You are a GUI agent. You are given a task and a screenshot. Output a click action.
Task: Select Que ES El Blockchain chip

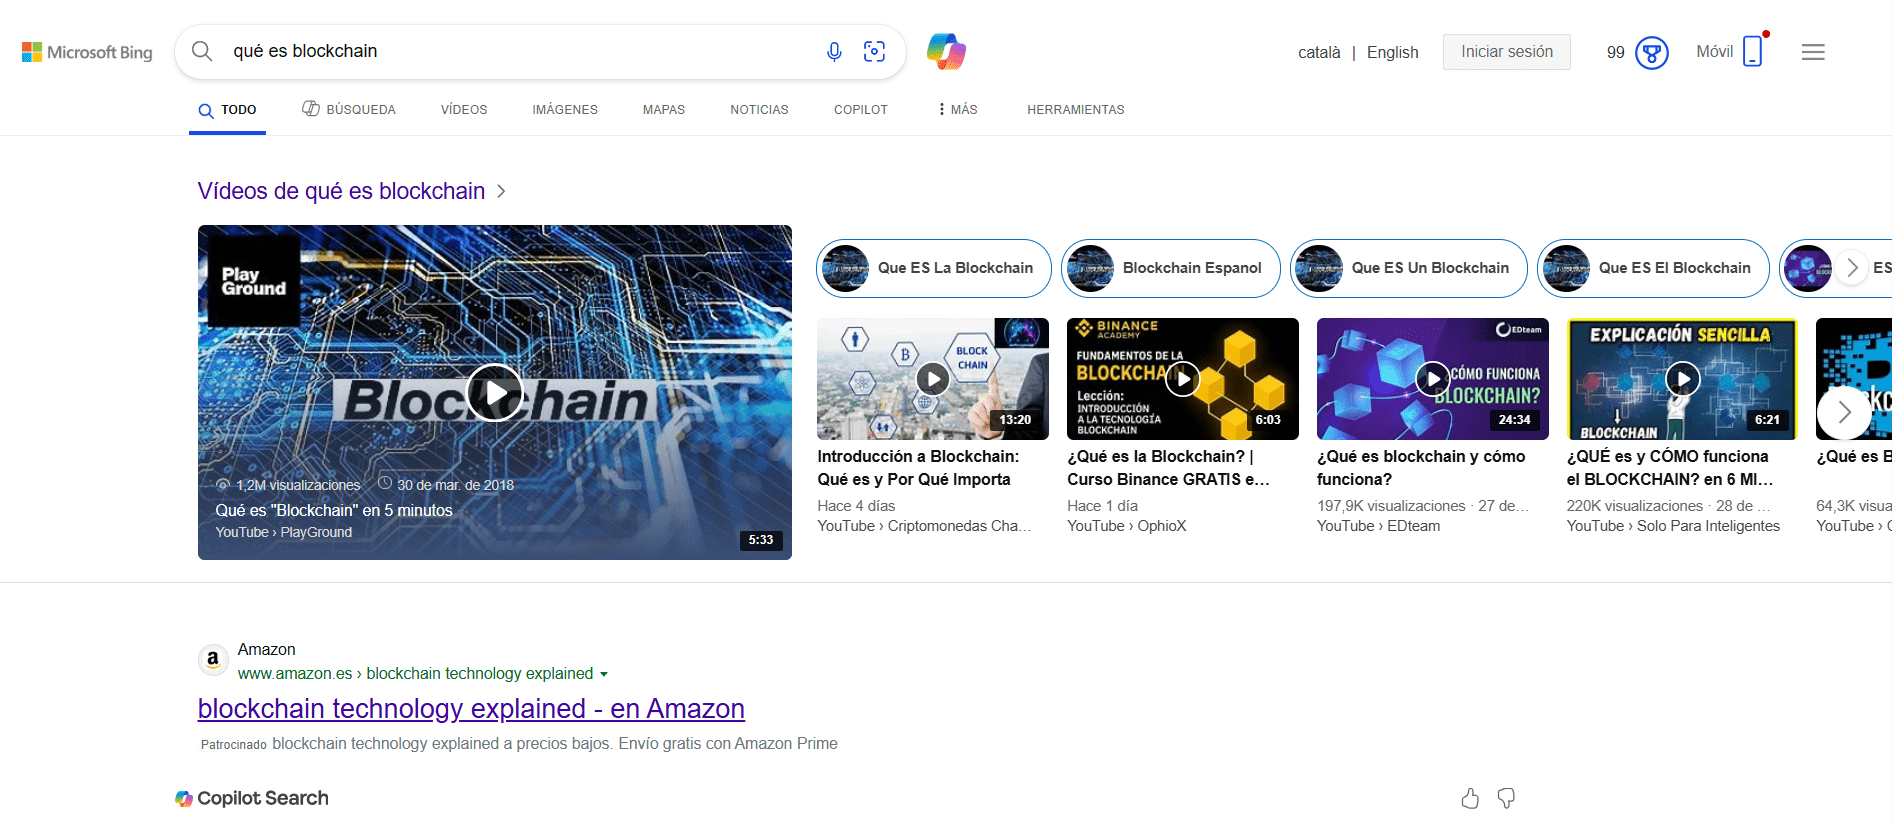pos(1654,268)
